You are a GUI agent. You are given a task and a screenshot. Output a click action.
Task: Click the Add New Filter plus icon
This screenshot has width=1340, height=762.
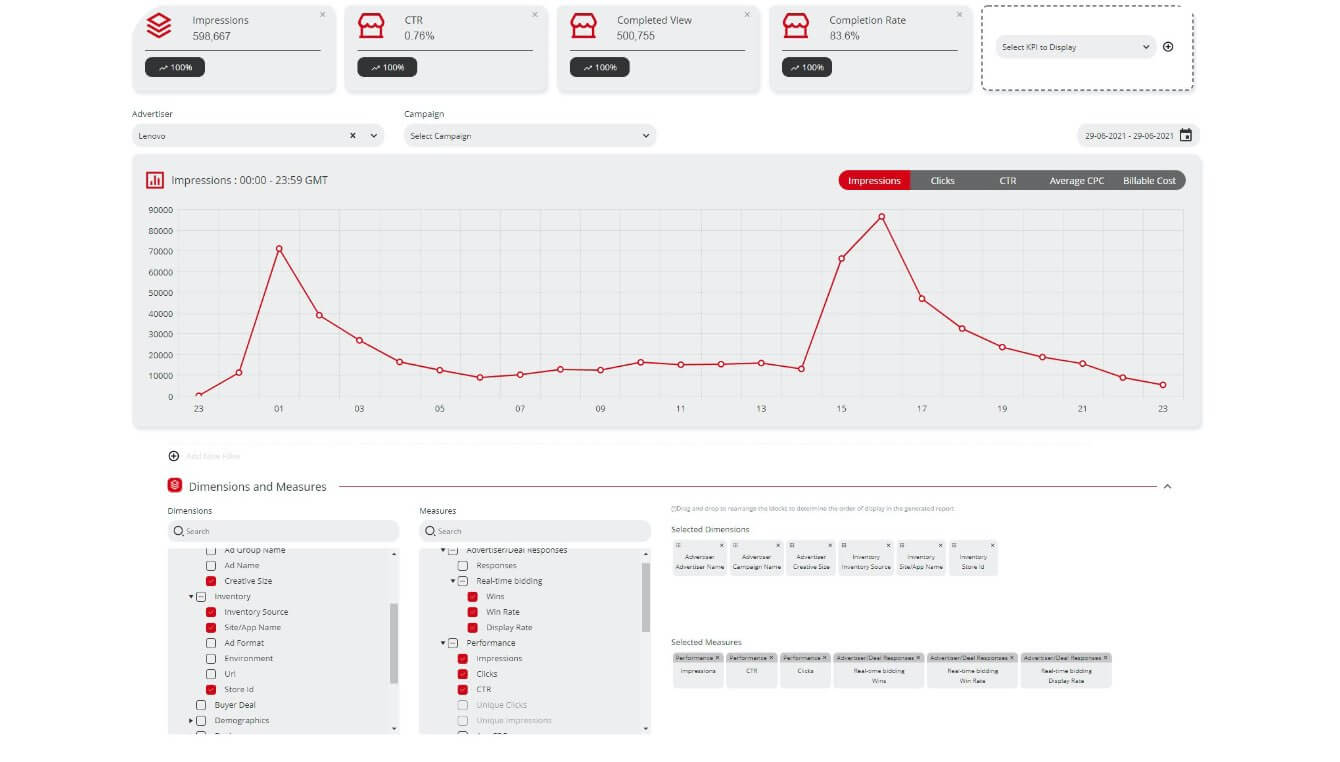coord(174,456)
